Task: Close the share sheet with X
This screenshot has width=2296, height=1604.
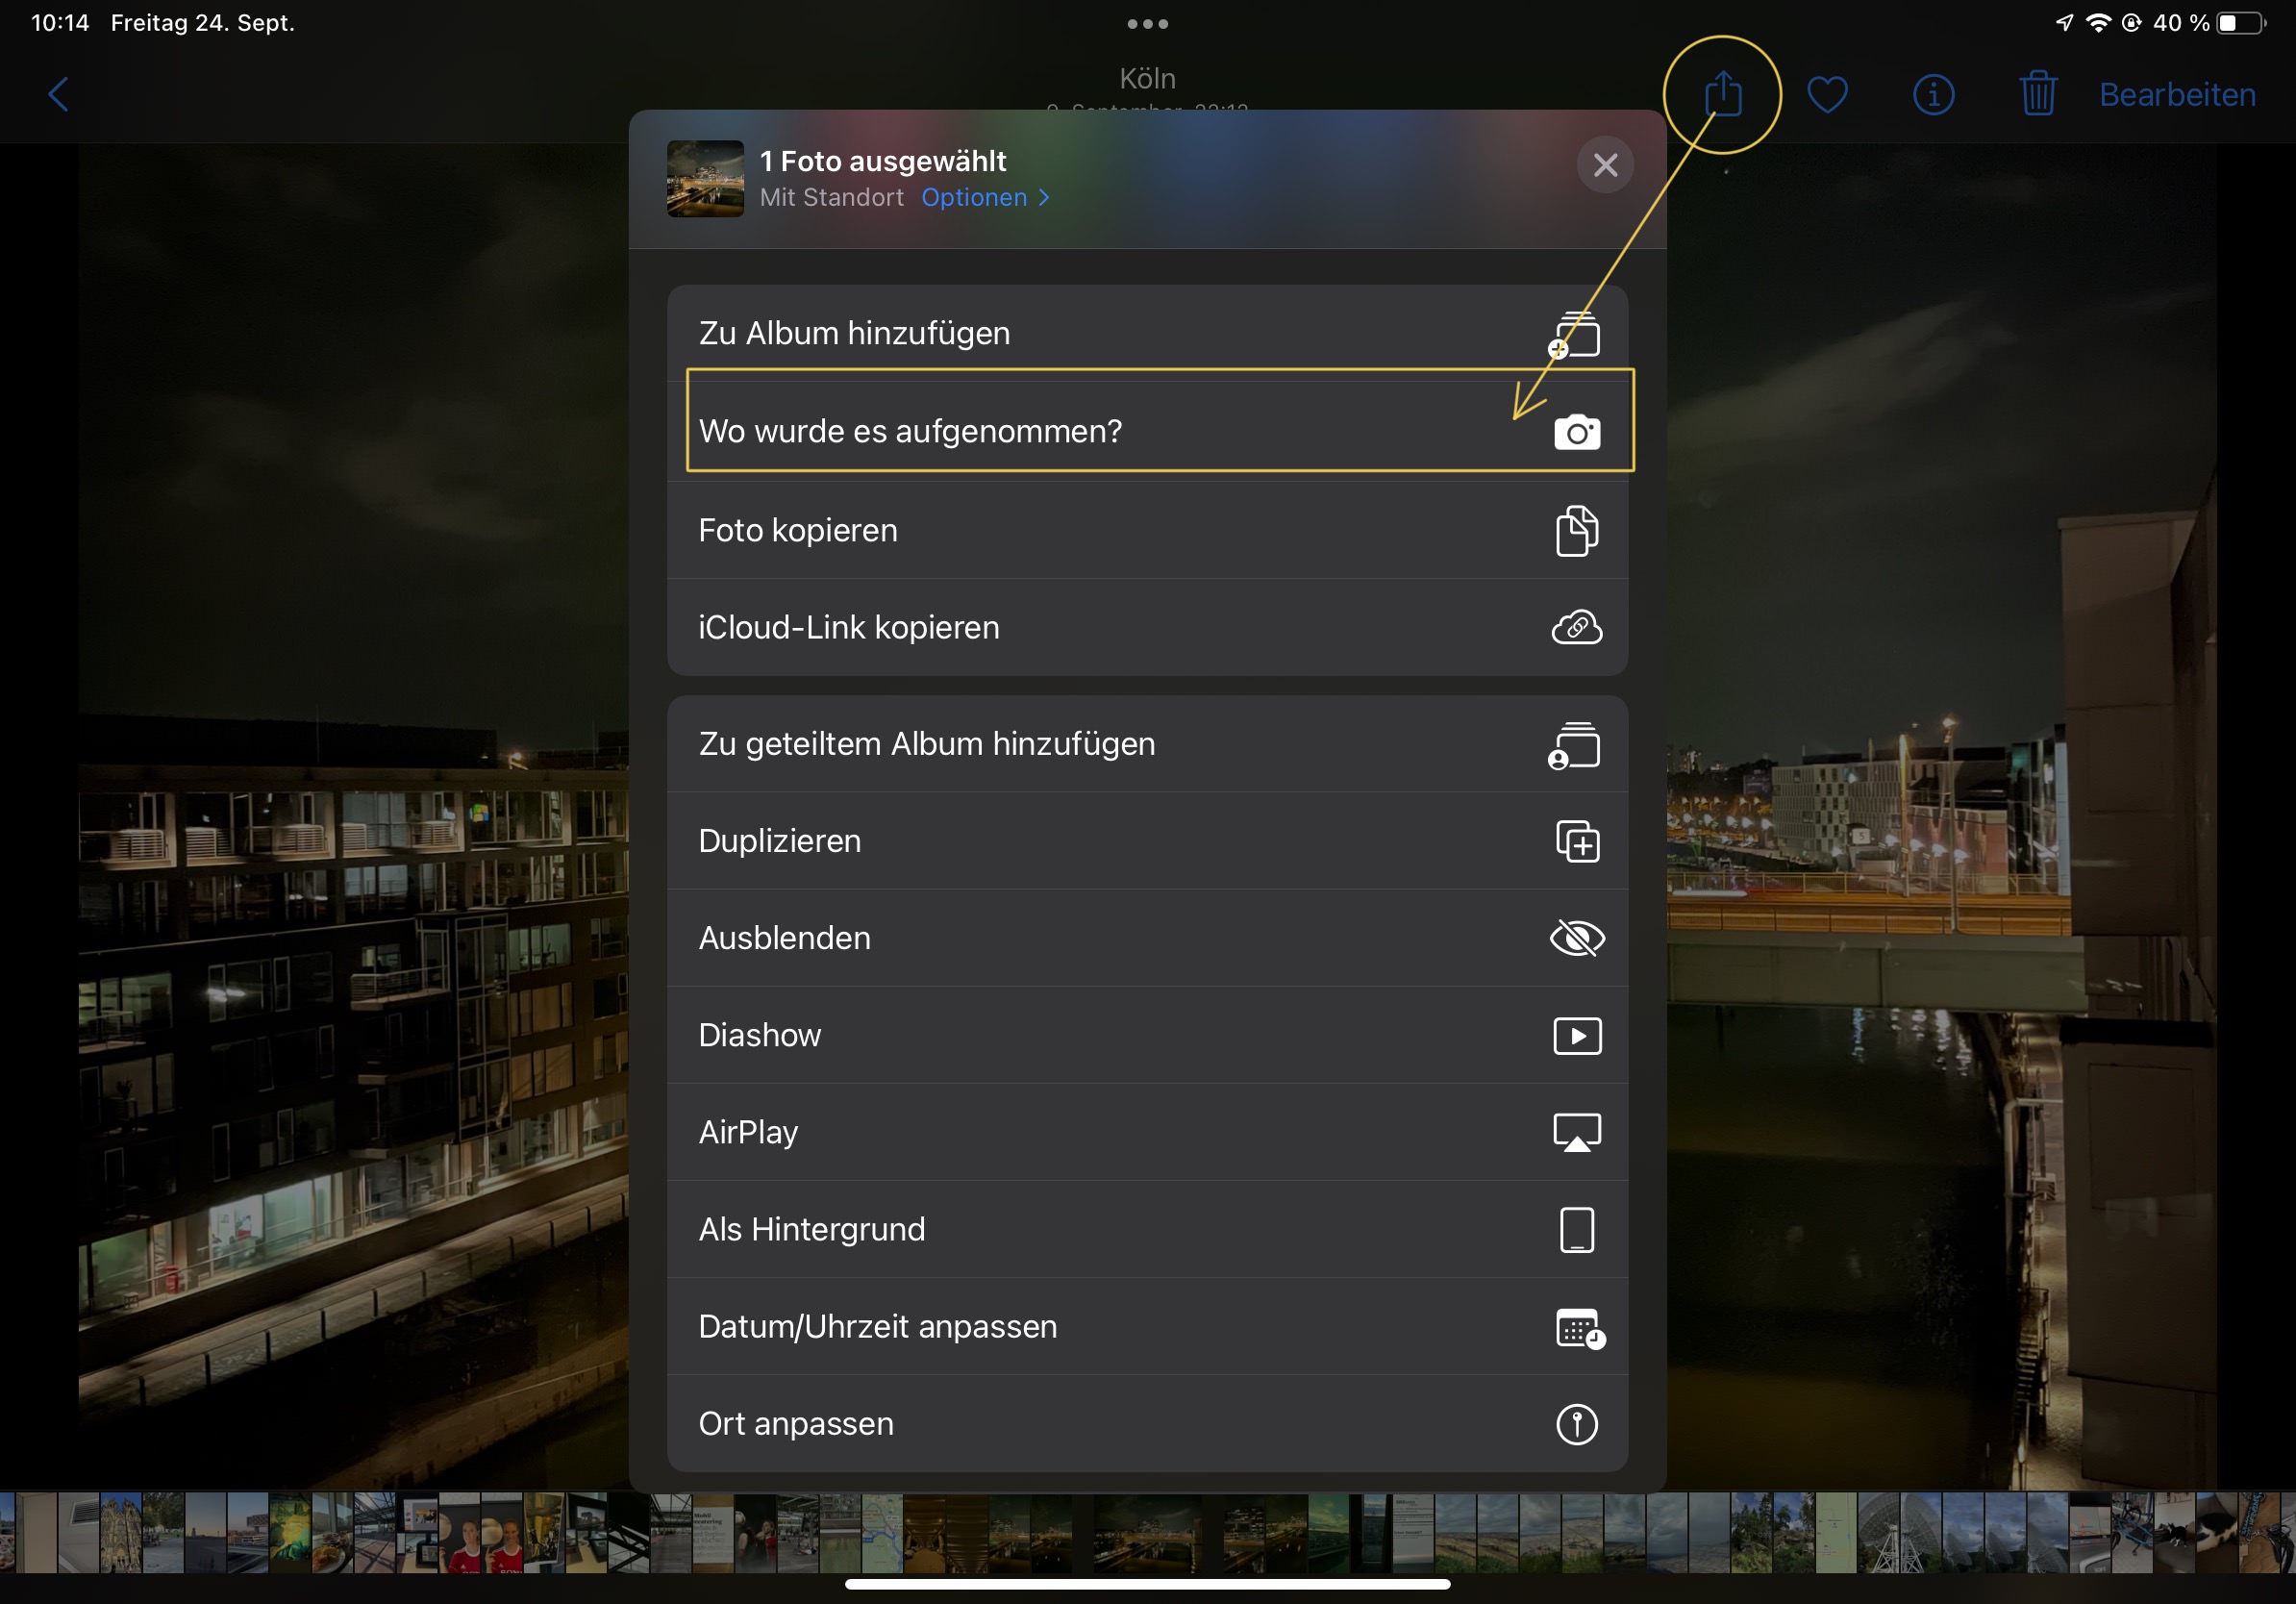Action: [1605, 165]
